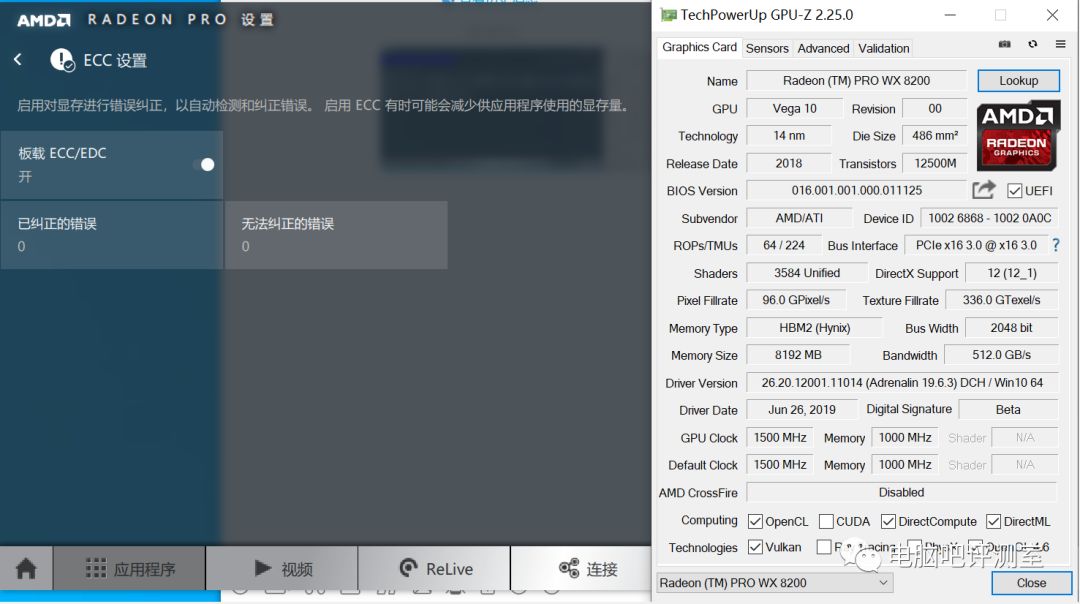This screenshot has width=1080, height=604.
Task: Toggle the OpenCL checkbox
Action: pos(755,521)
